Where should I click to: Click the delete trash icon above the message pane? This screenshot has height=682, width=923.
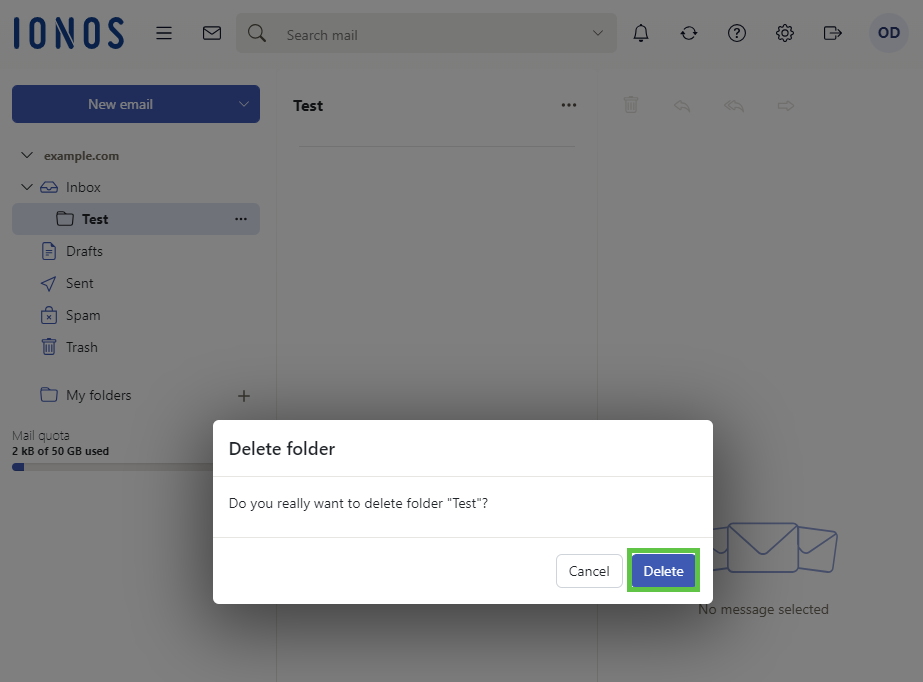tap(631, 104)
